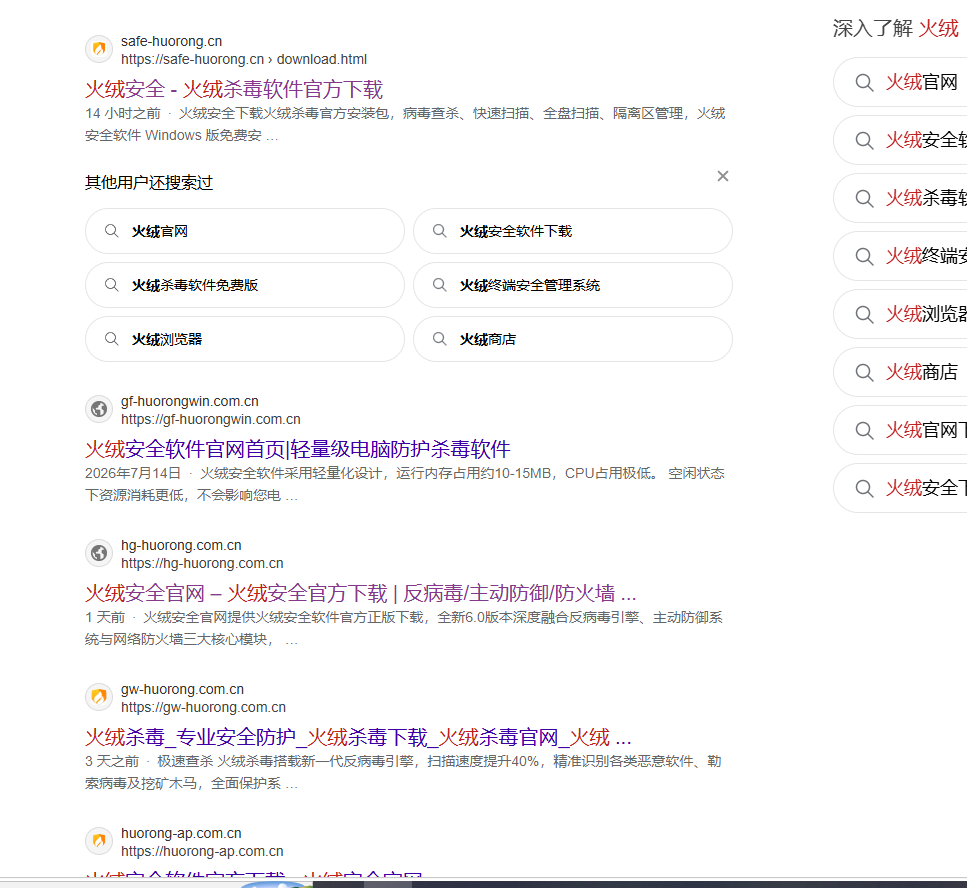Select the last sidebar suggestion, starting 火绒安全下
Image resolution: width=967 pixels, height=888 pixels.
[900, 488]
